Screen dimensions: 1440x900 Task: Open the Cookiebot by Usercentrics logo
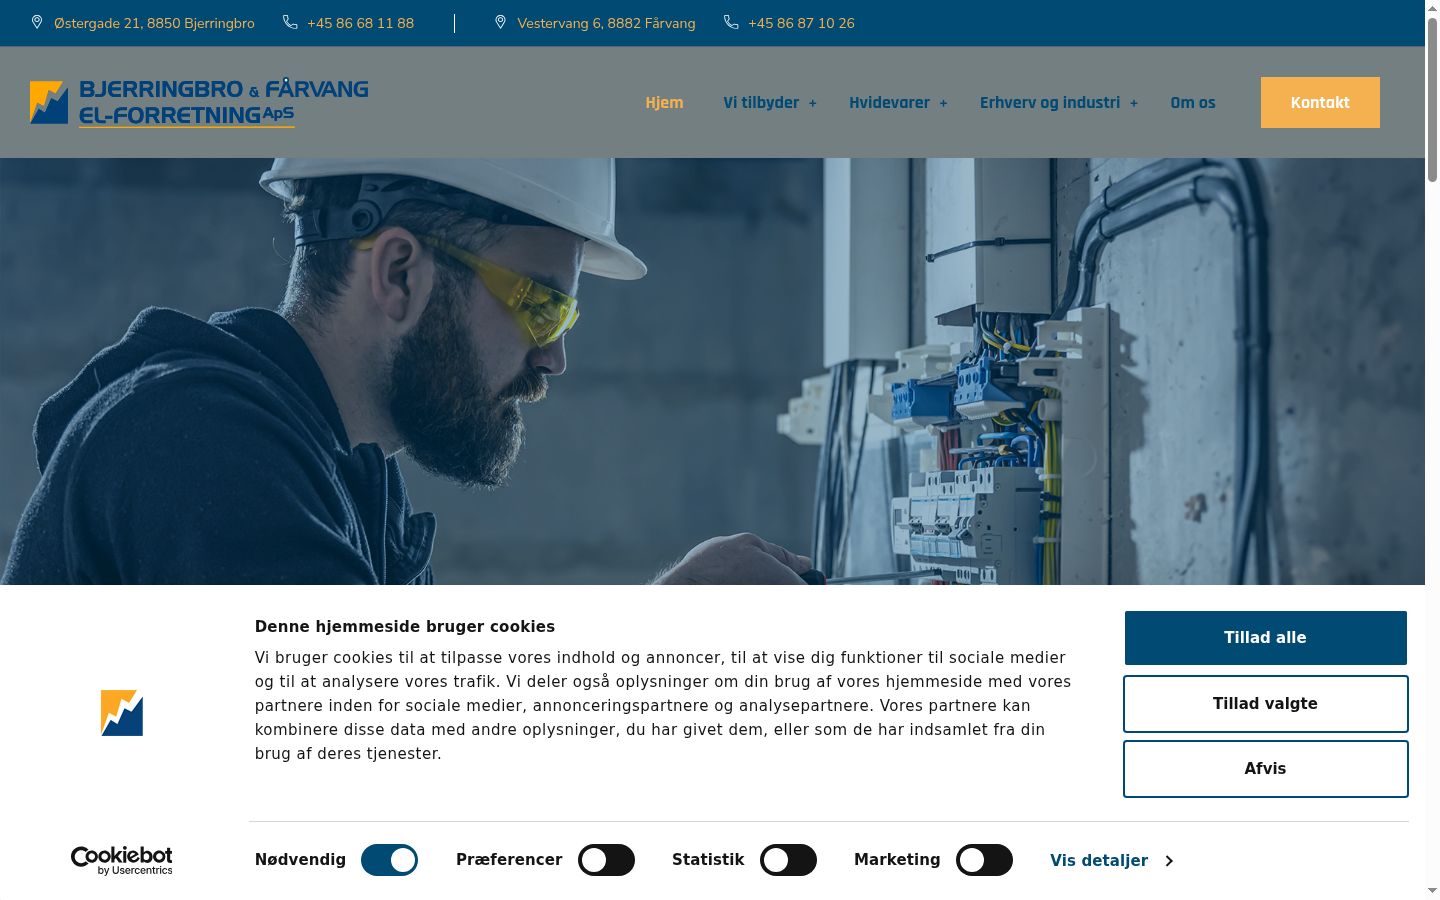[x=122, y=860]
